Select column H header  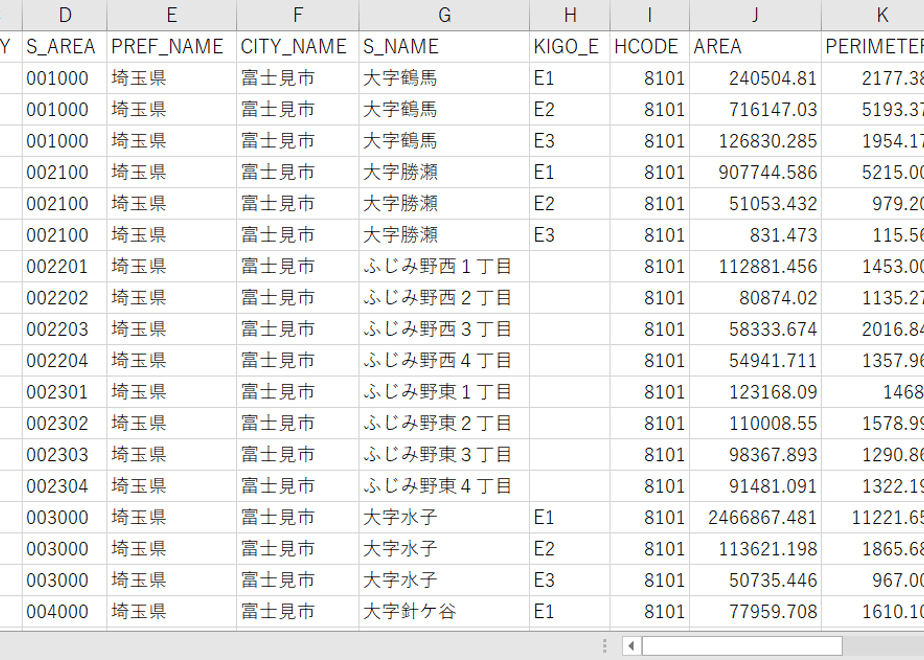(570, 15)
